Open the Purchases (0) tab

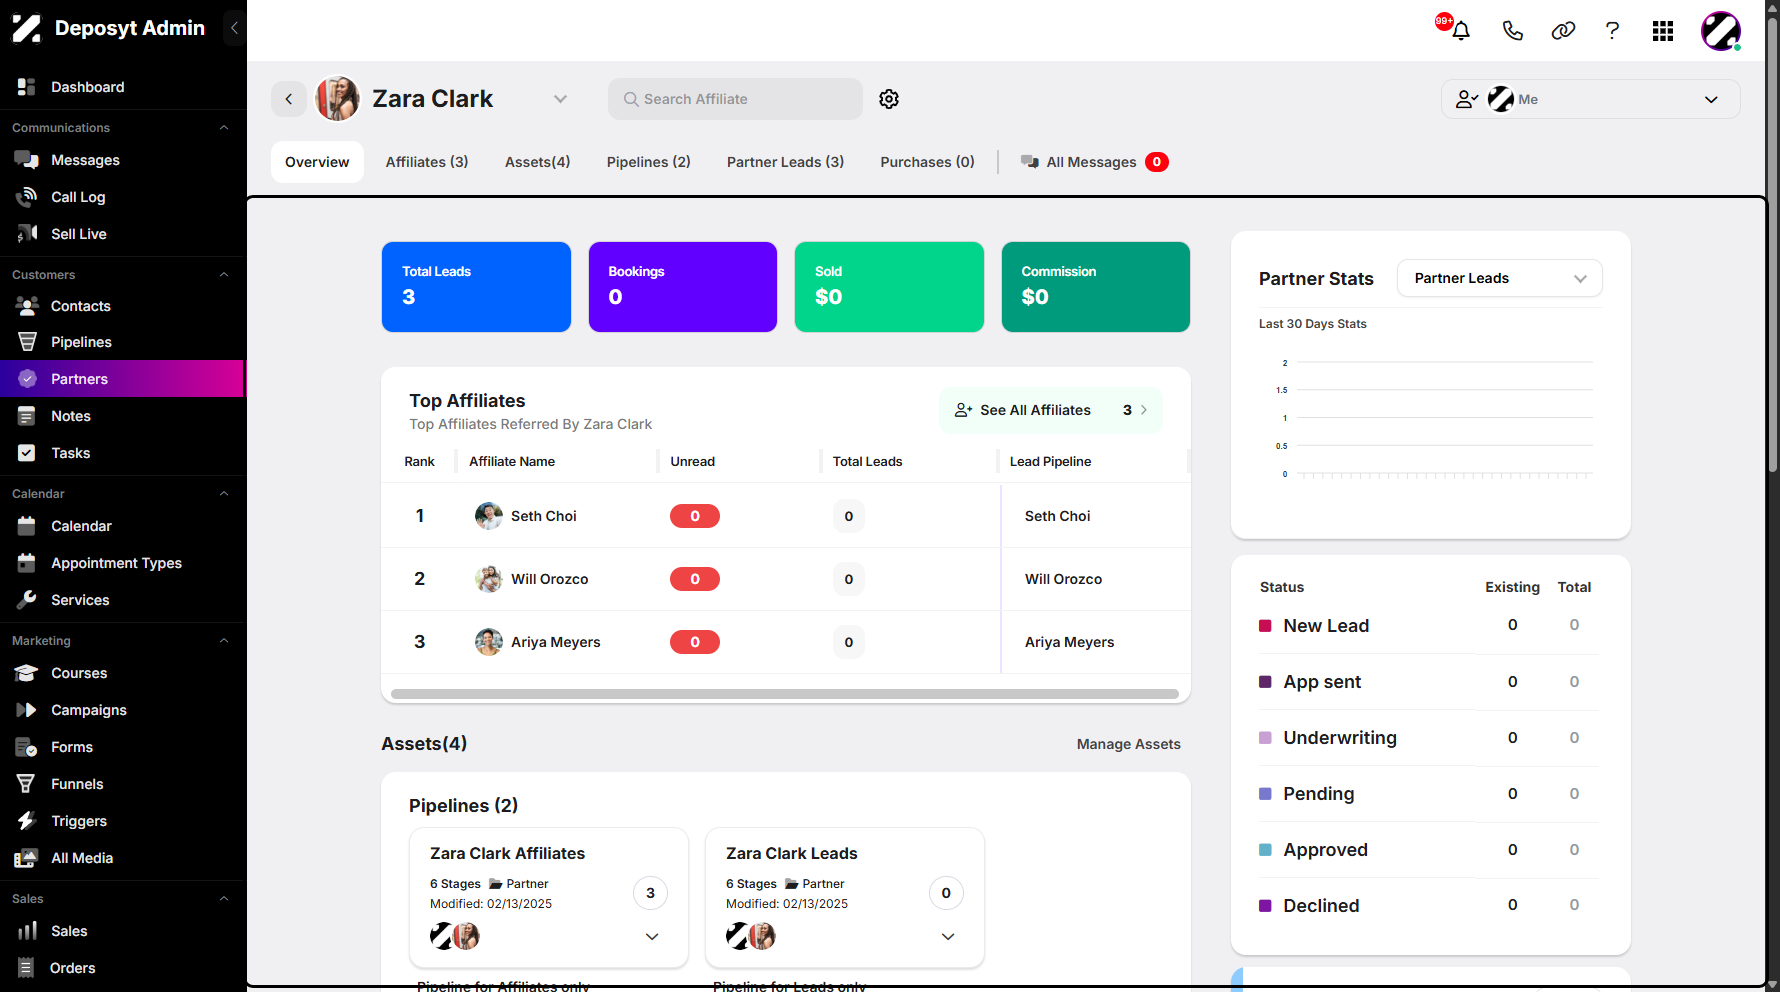pyautogui.click(x=927, y=162)
